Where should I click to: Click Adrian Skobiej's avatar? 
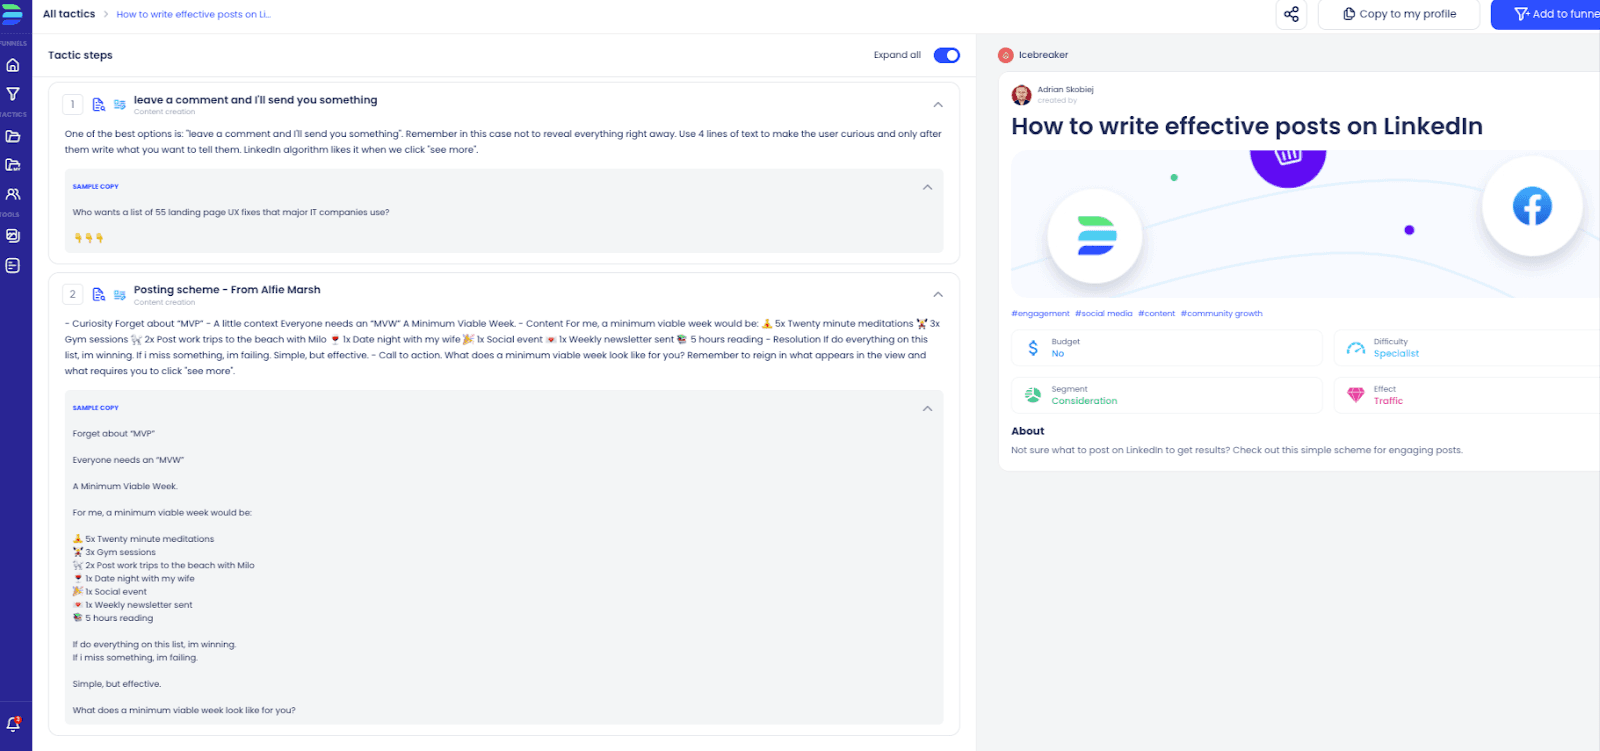pyautogui.click(x=1021, y=94)
